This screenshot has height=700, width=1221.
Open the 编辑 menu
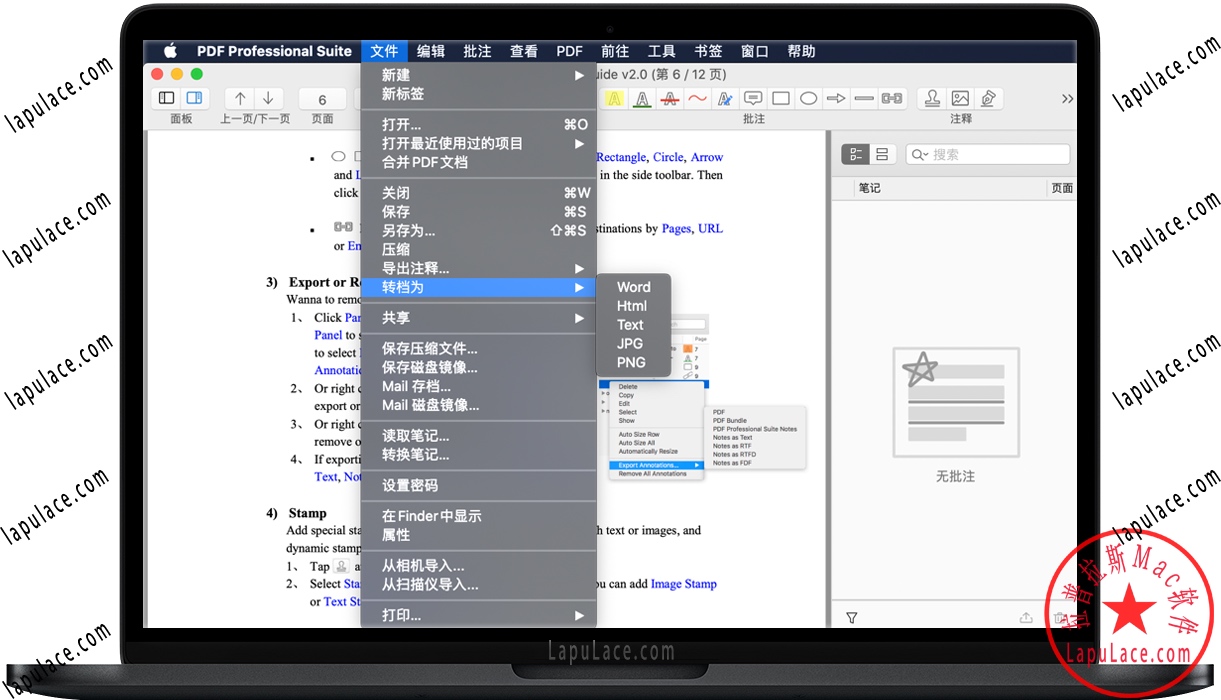click(431, 51)
